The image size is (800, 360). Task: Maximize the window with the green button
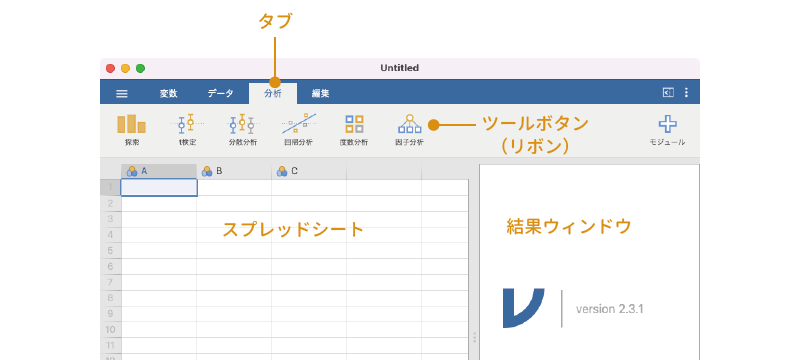tap(140, 68)
